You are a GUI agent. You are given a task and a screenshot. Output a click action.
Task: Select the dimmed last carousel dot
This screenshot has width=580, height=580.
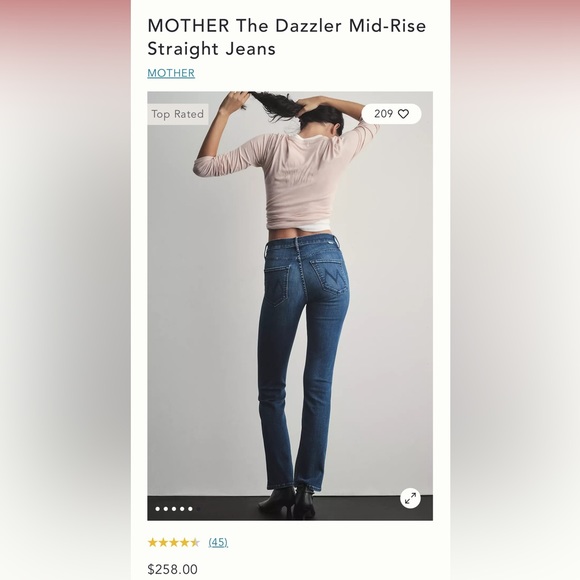pyautogui.click(x=198, y=509)
